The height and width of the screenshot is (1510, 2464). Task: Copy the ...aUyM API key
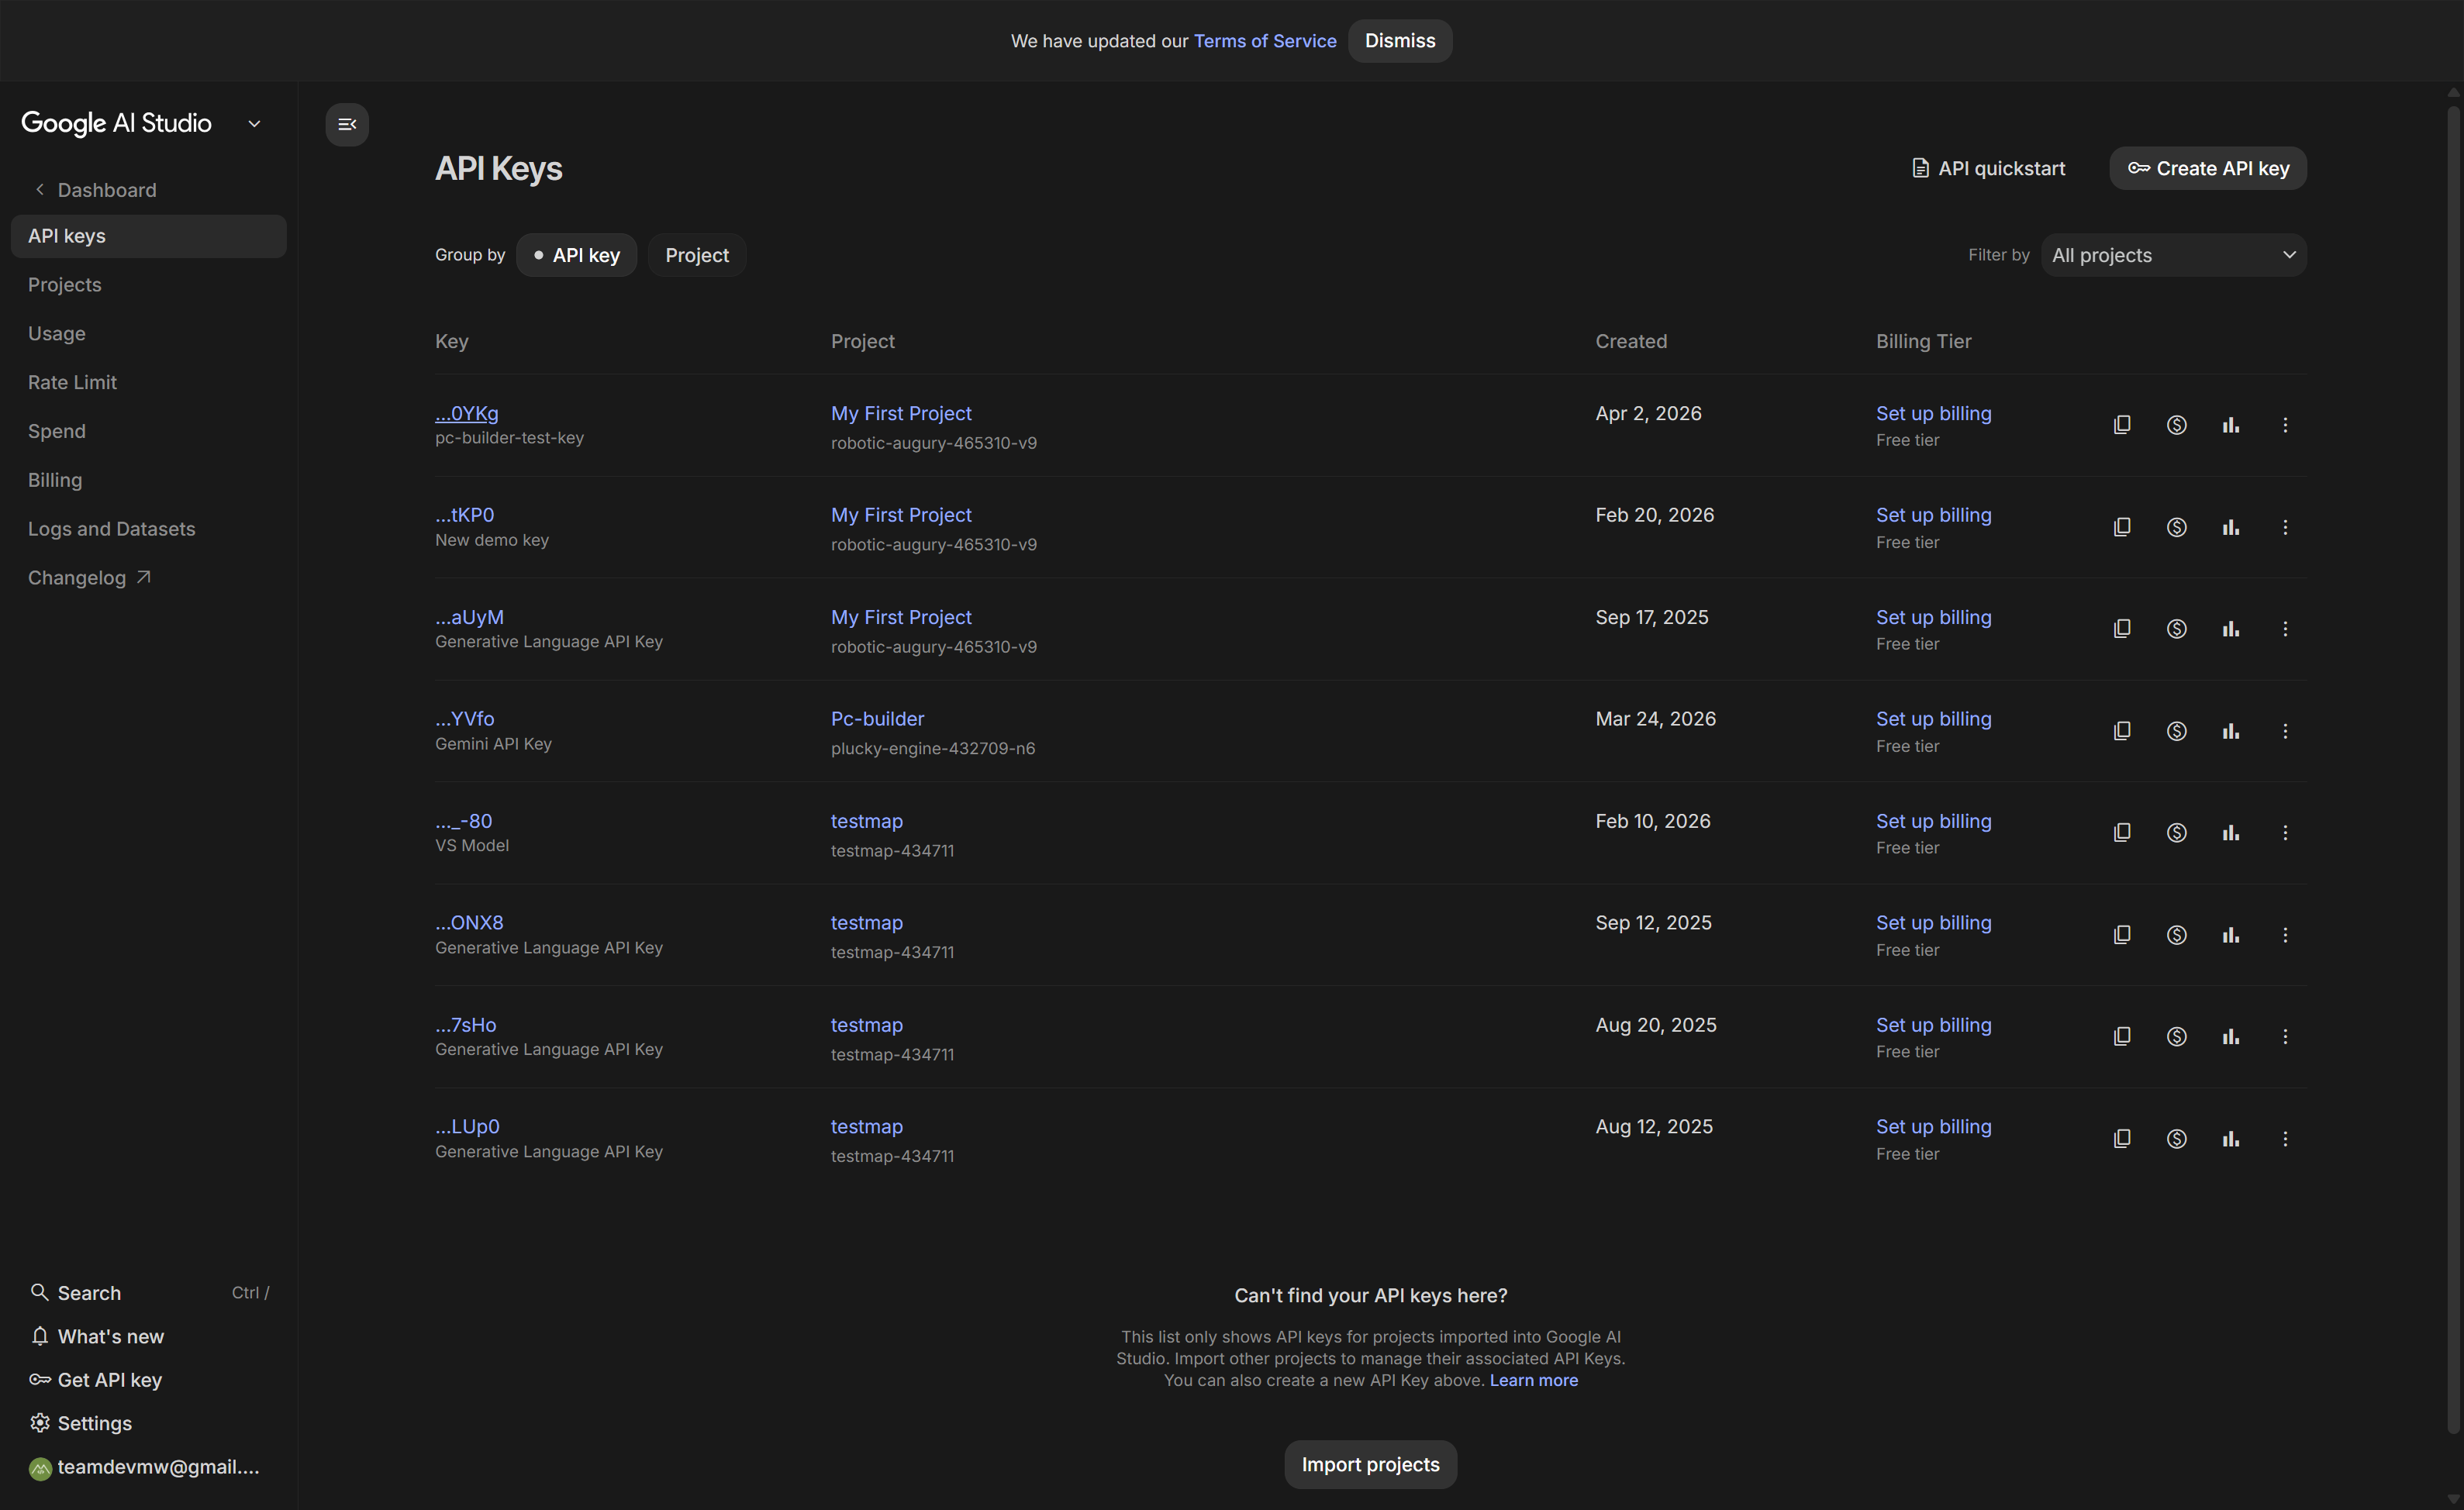pyautogui.click(x=2122, y=629)
